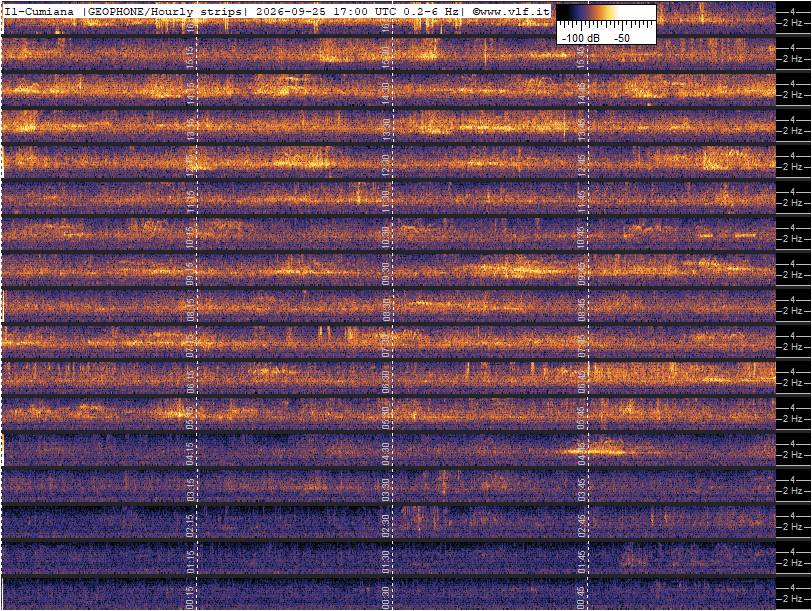Click the -100 dB legend label

[581, 38]
